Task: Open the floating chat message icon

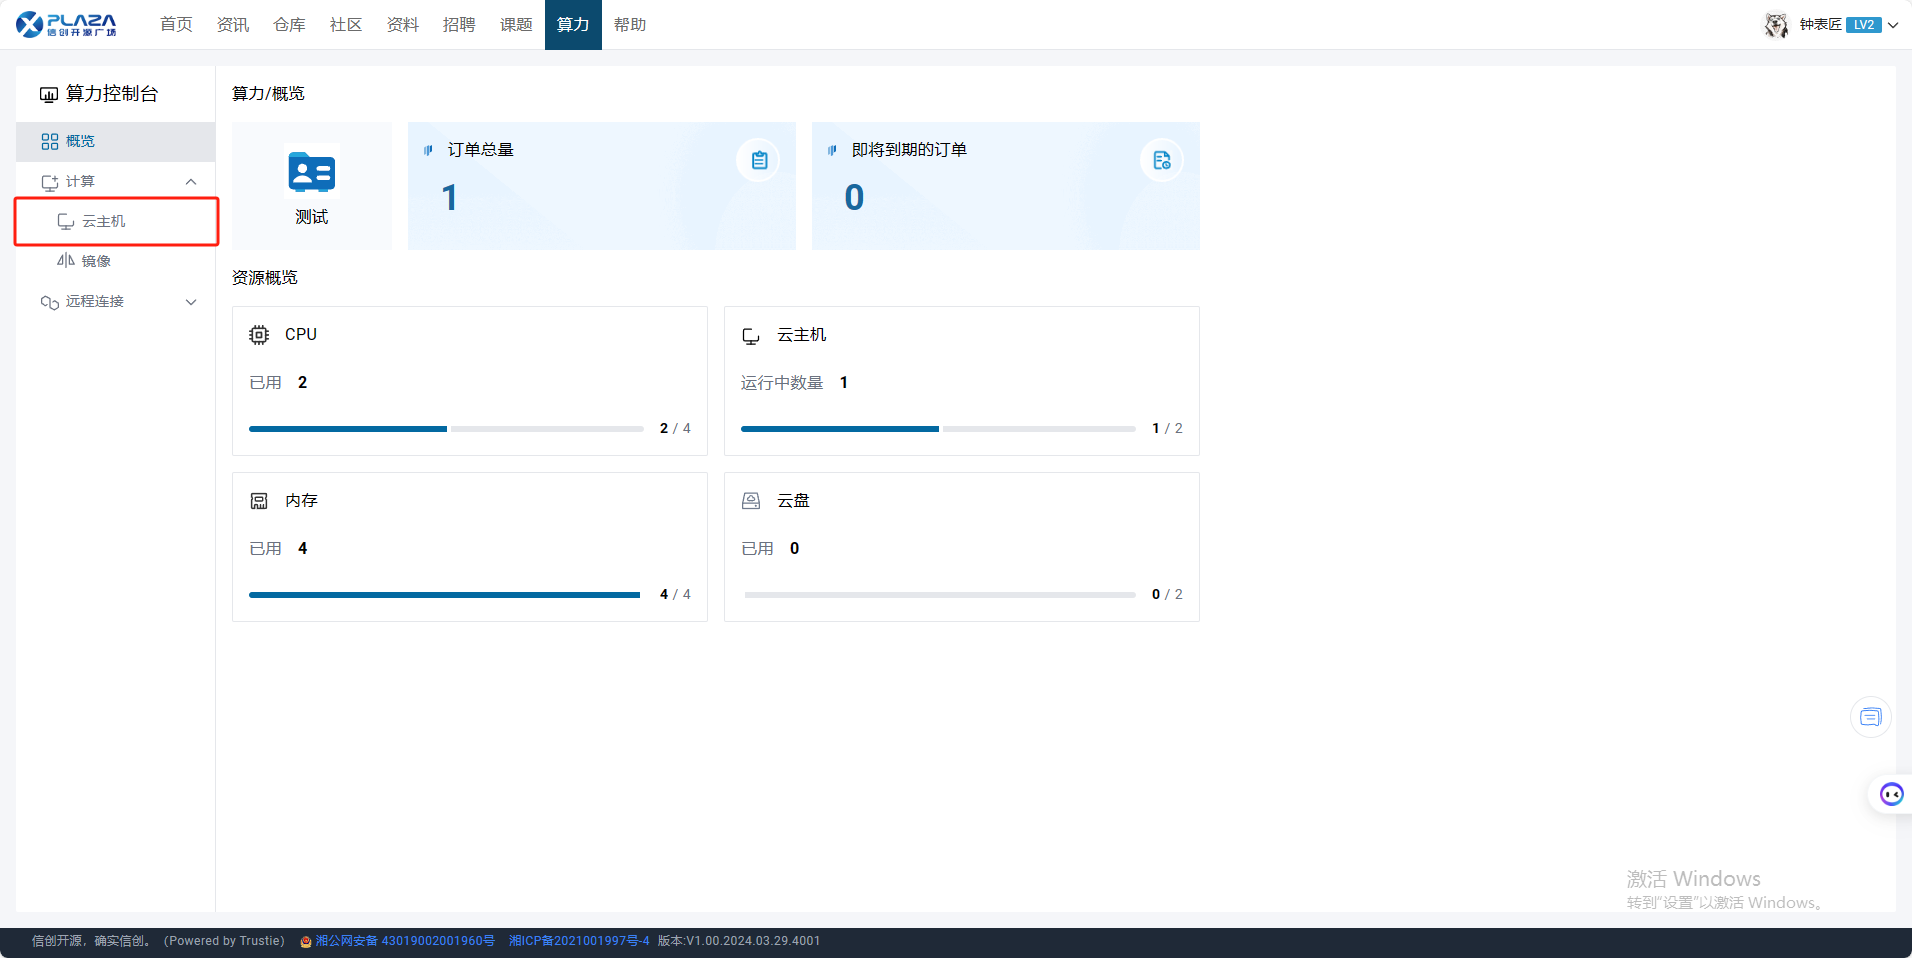Action: [1870, 717]
